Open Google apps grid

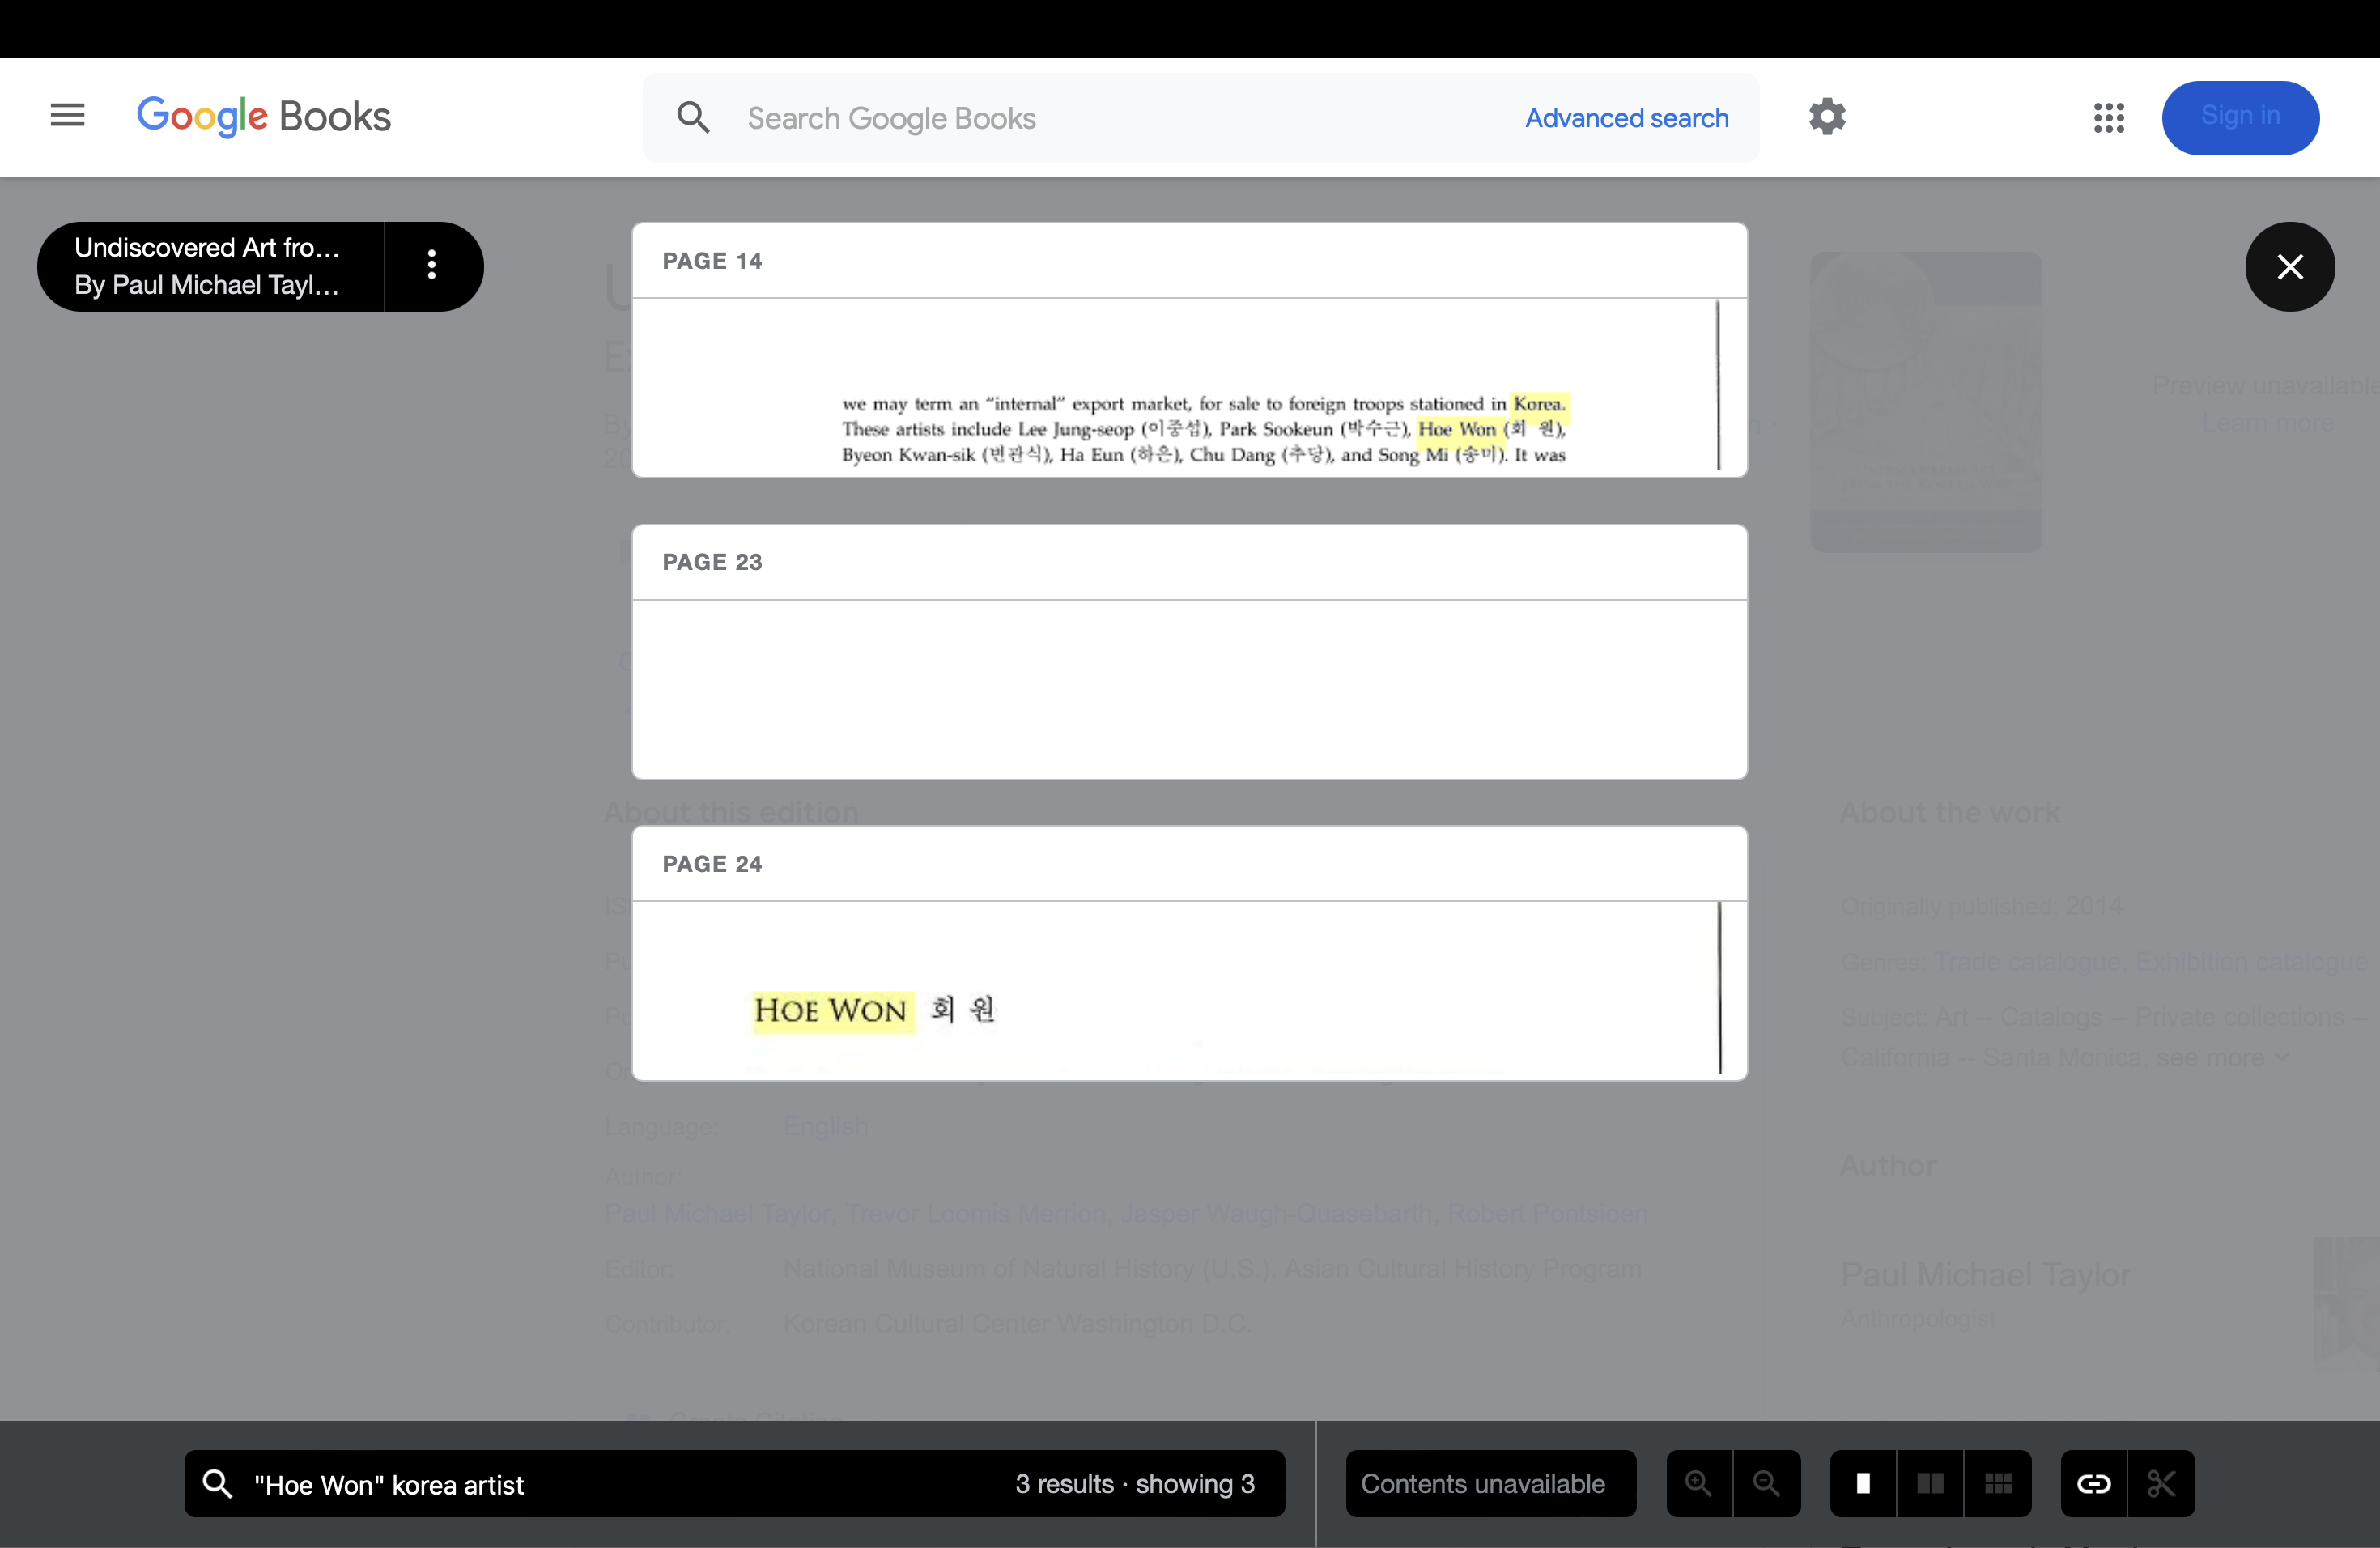[x=2108, y=118]
